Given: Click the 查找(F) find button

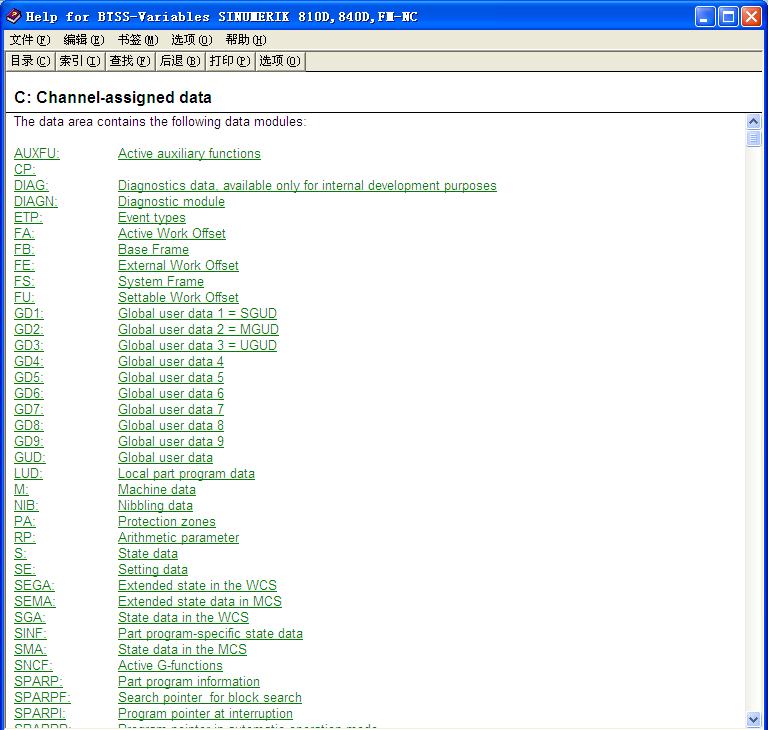Looking at the screenshot, I should coord(130,61).
